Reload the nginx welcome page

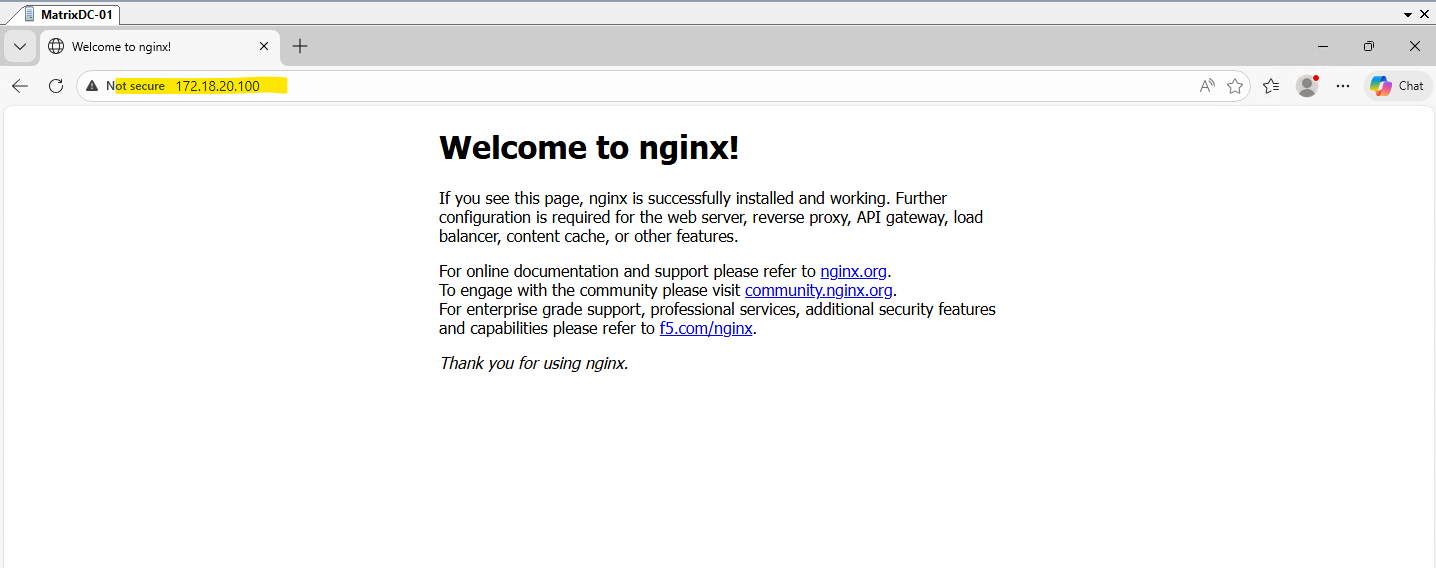click(56, 86)
